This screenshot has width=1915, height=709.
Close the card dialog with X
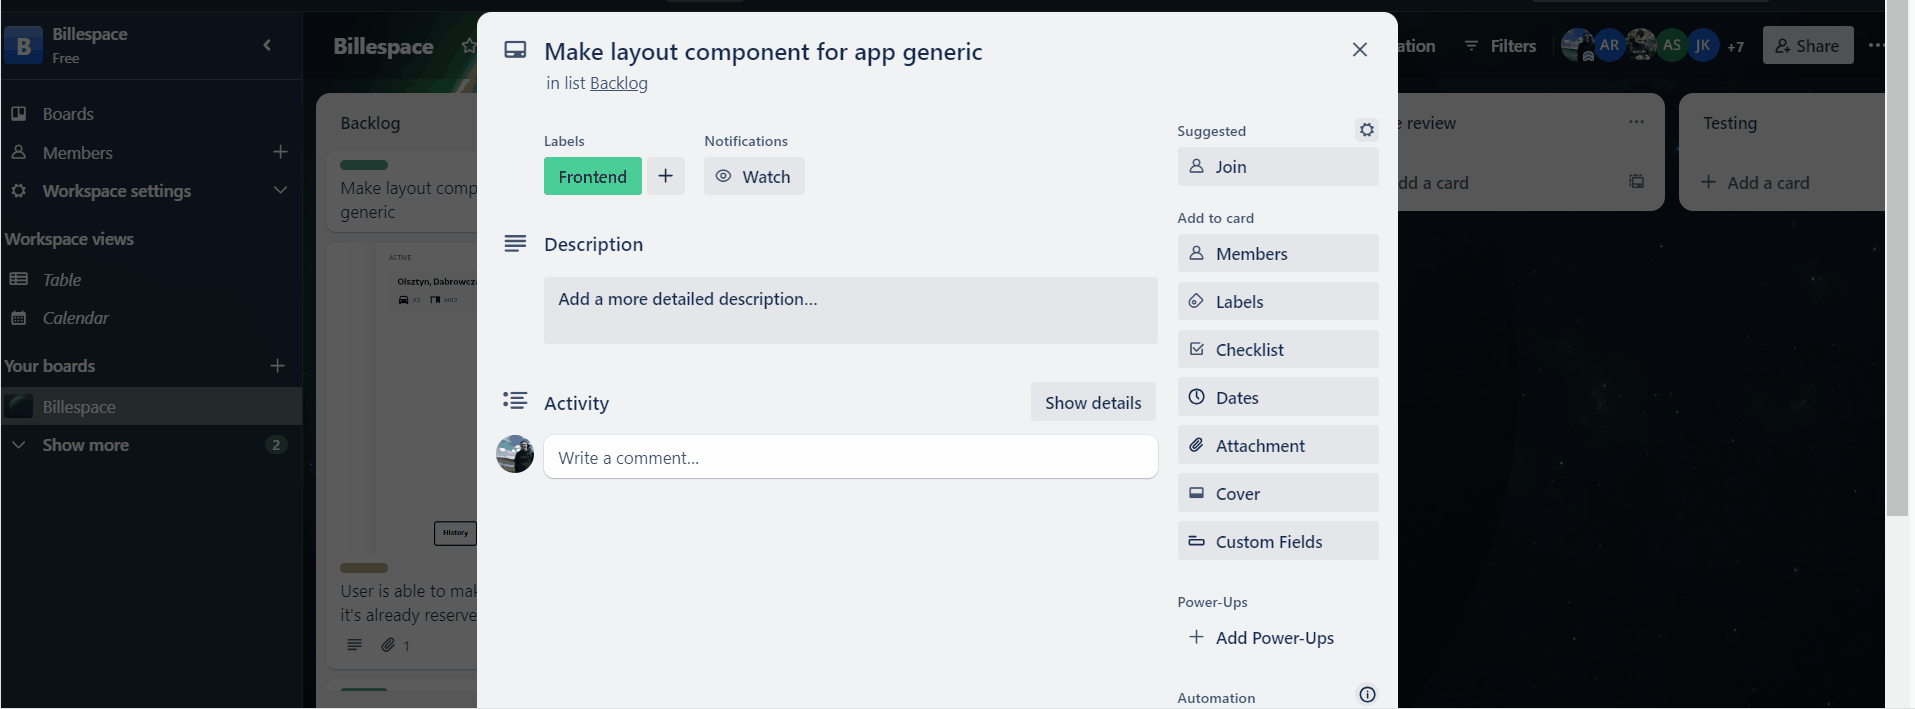[x=1359, y=49]
